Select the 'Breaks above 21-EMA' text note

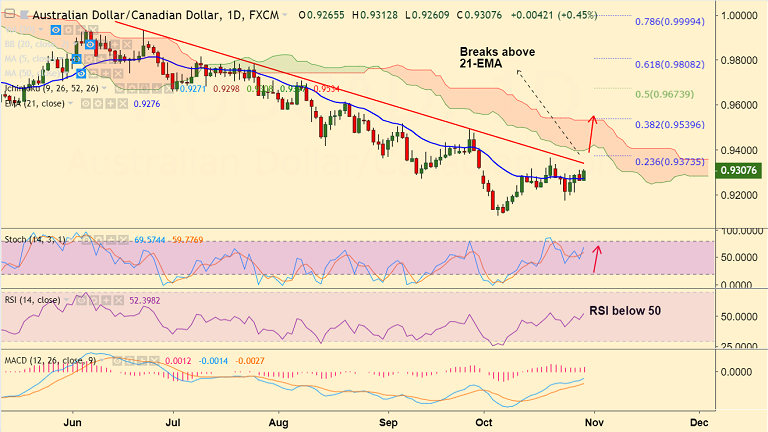[x=497, y=57]
